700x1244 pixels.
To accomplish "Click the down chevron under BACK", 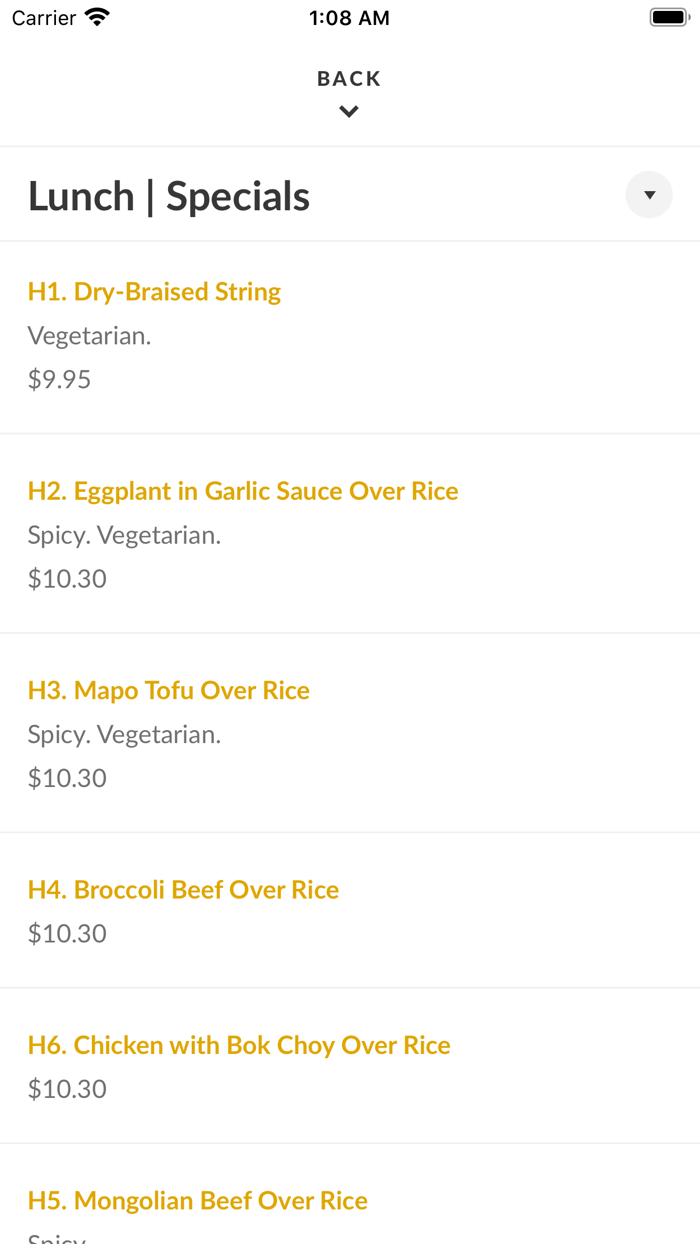I will 349,112.
